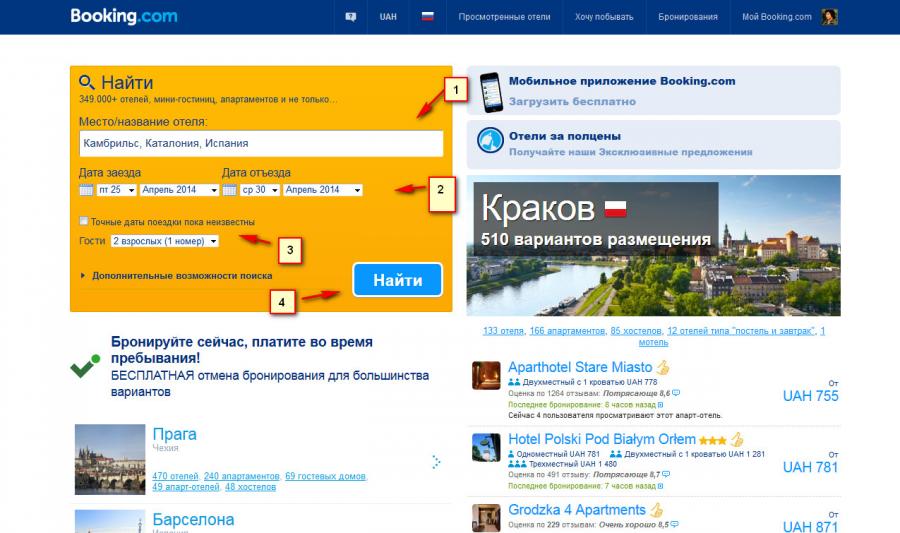This screenshot has width=900, height=533.
Task: Click Загрузить бесплатно link
Action: tap(572, 102)
